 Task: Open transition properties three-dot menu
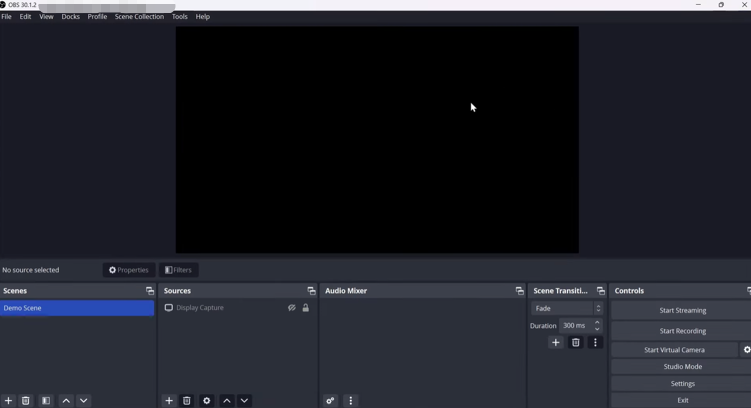point(595,342)
